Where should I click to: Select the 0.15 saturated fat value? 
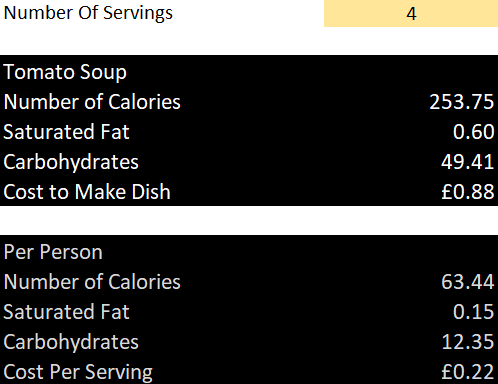[473, 312]
